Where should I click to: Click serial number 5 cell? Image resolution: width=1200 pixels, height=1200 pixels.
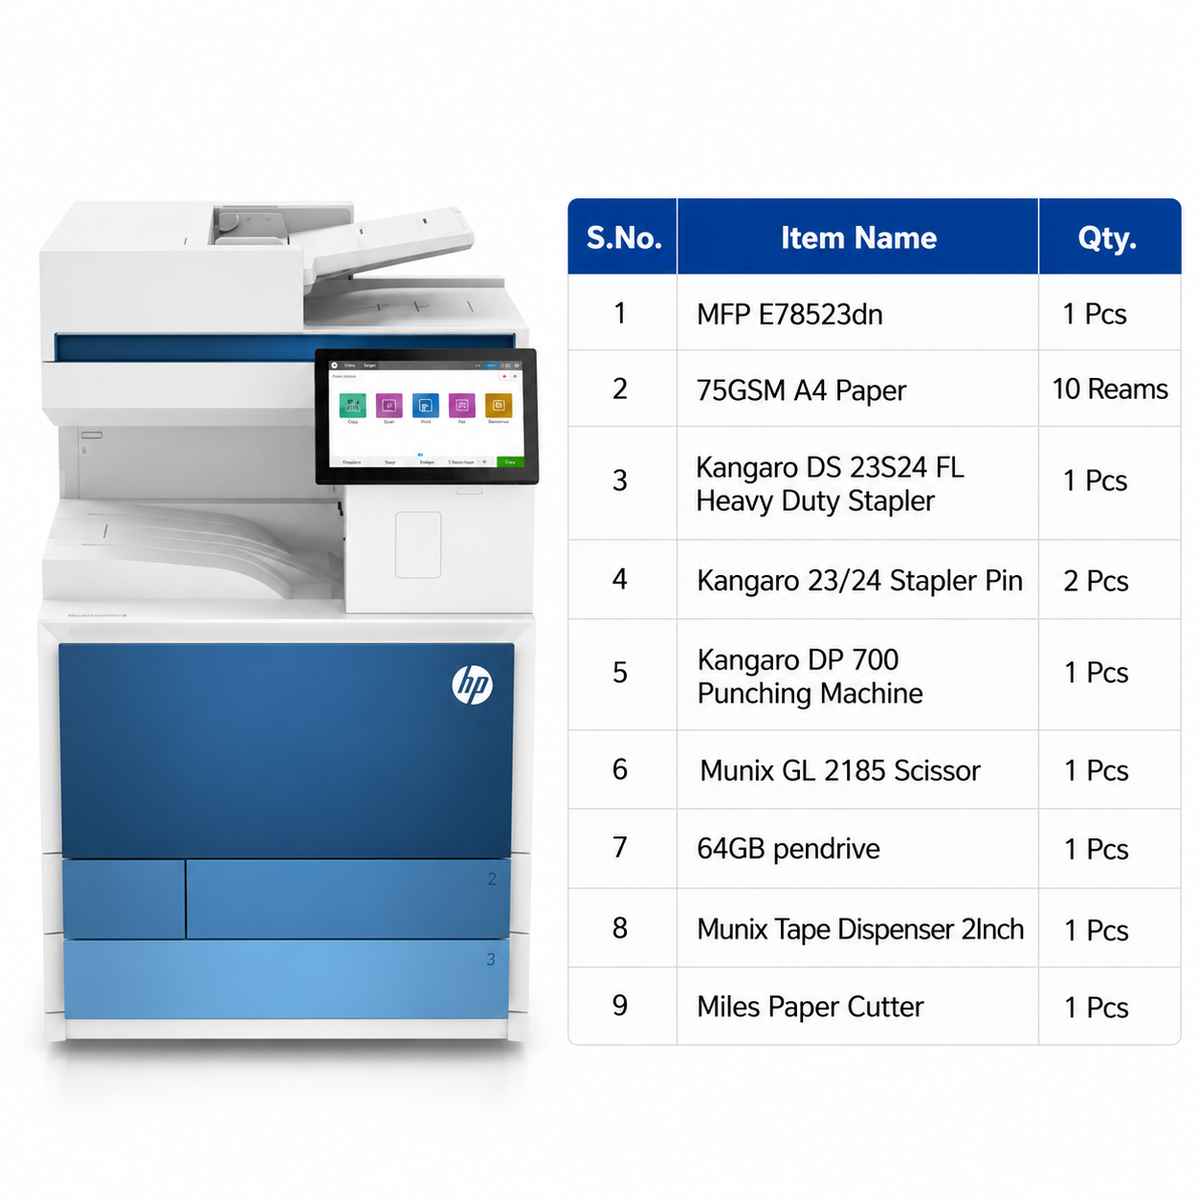click(623, 675)
